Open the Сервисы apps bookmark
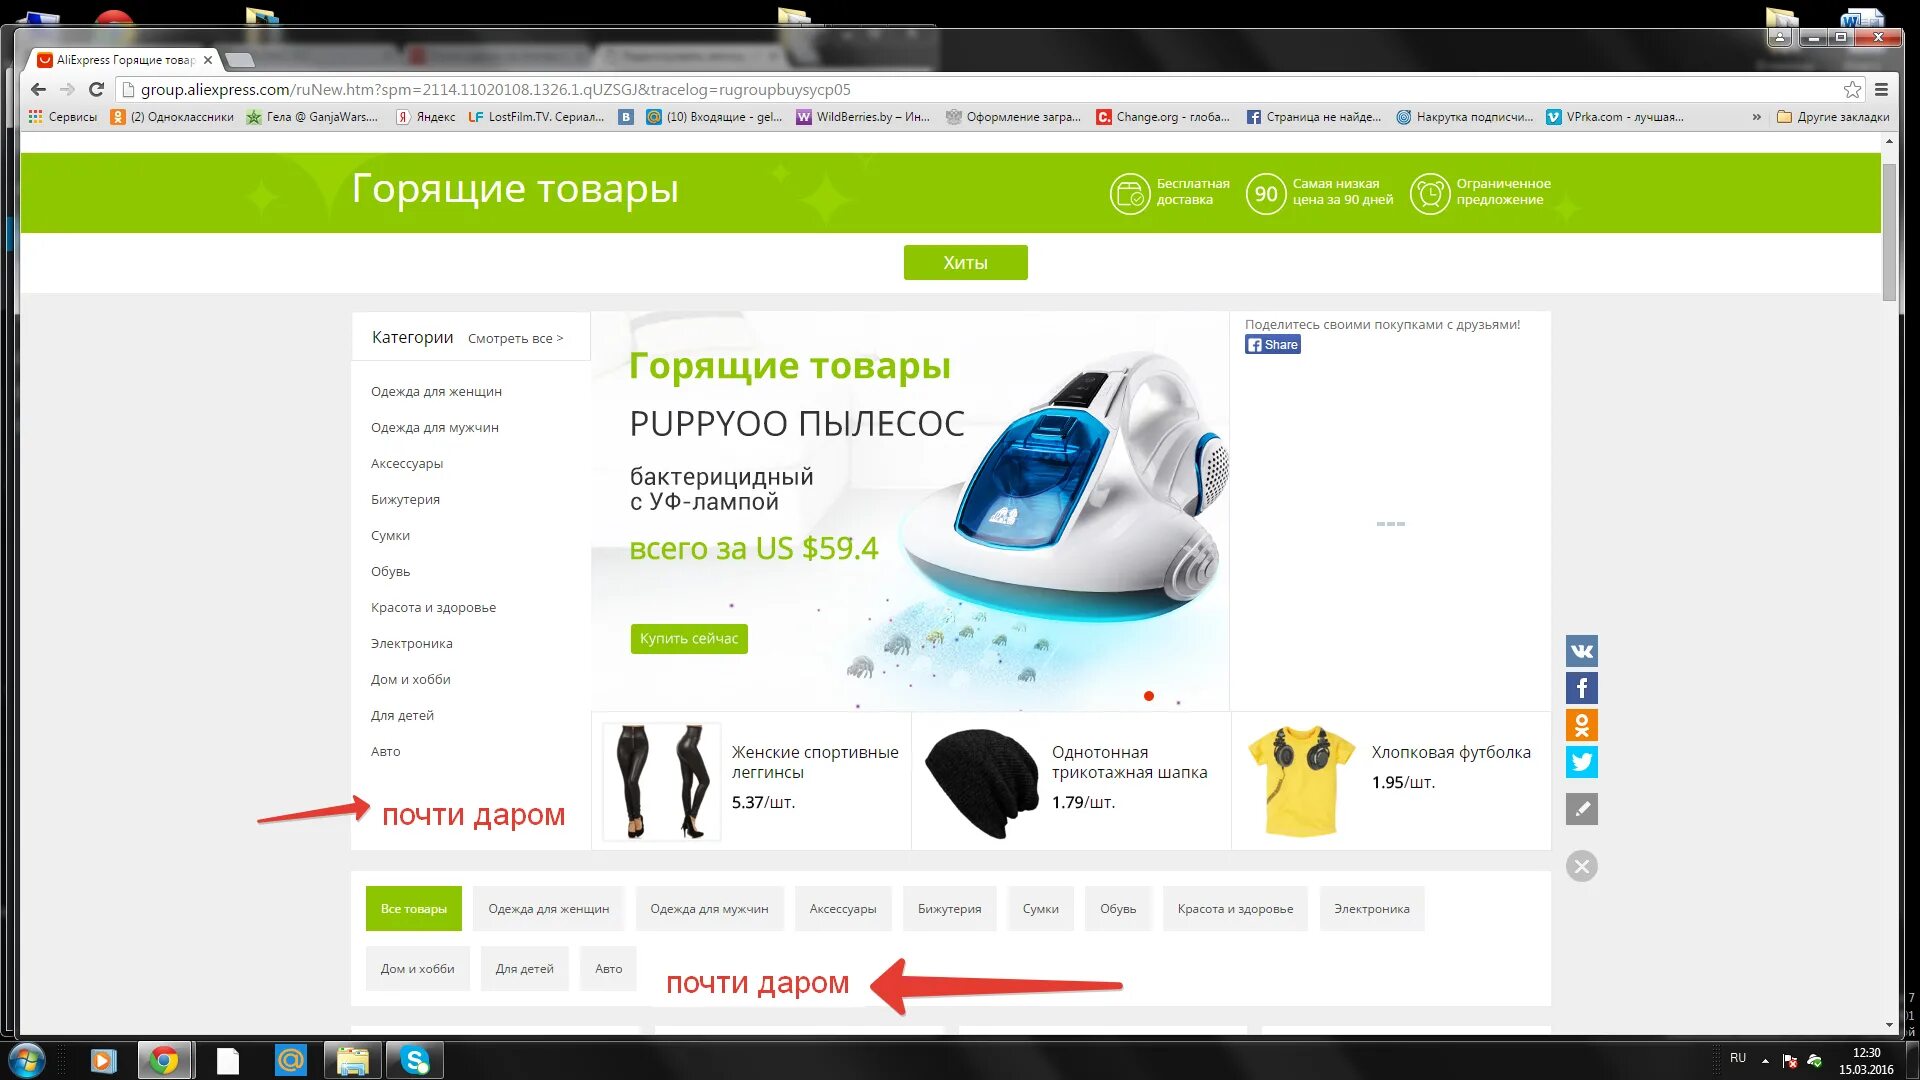Image resolution: width=1920 pixels, height=1080 pixels. (63, 117)
